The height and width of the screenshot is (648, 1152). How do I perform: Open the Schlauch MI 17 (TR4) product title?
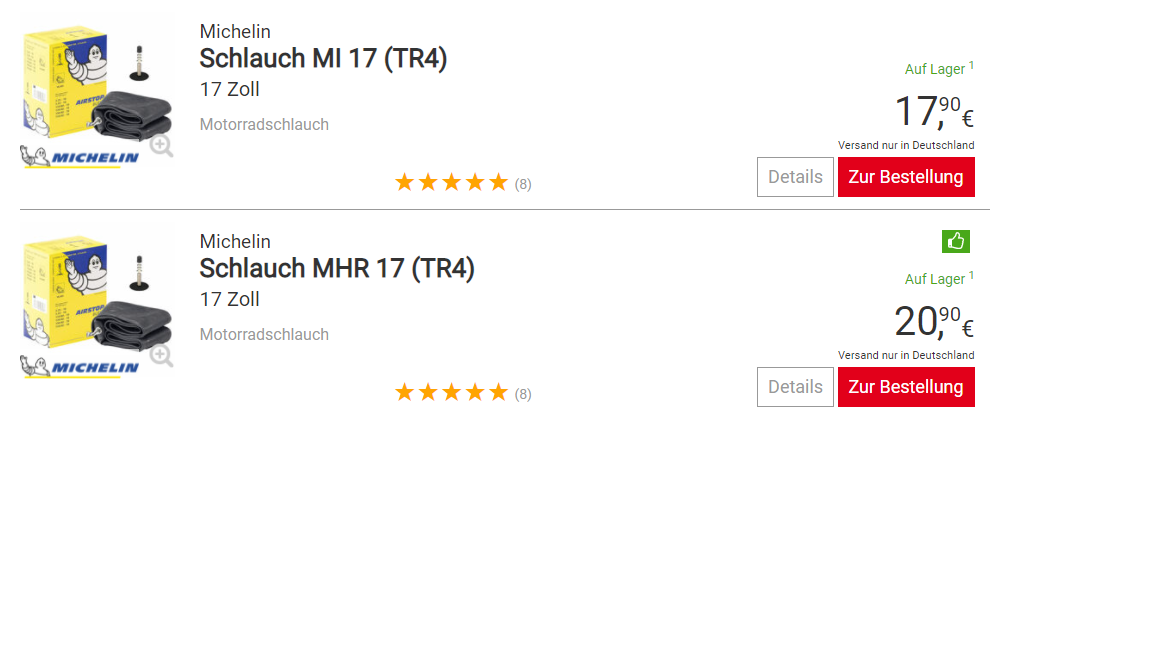click(x=323, y=58)
